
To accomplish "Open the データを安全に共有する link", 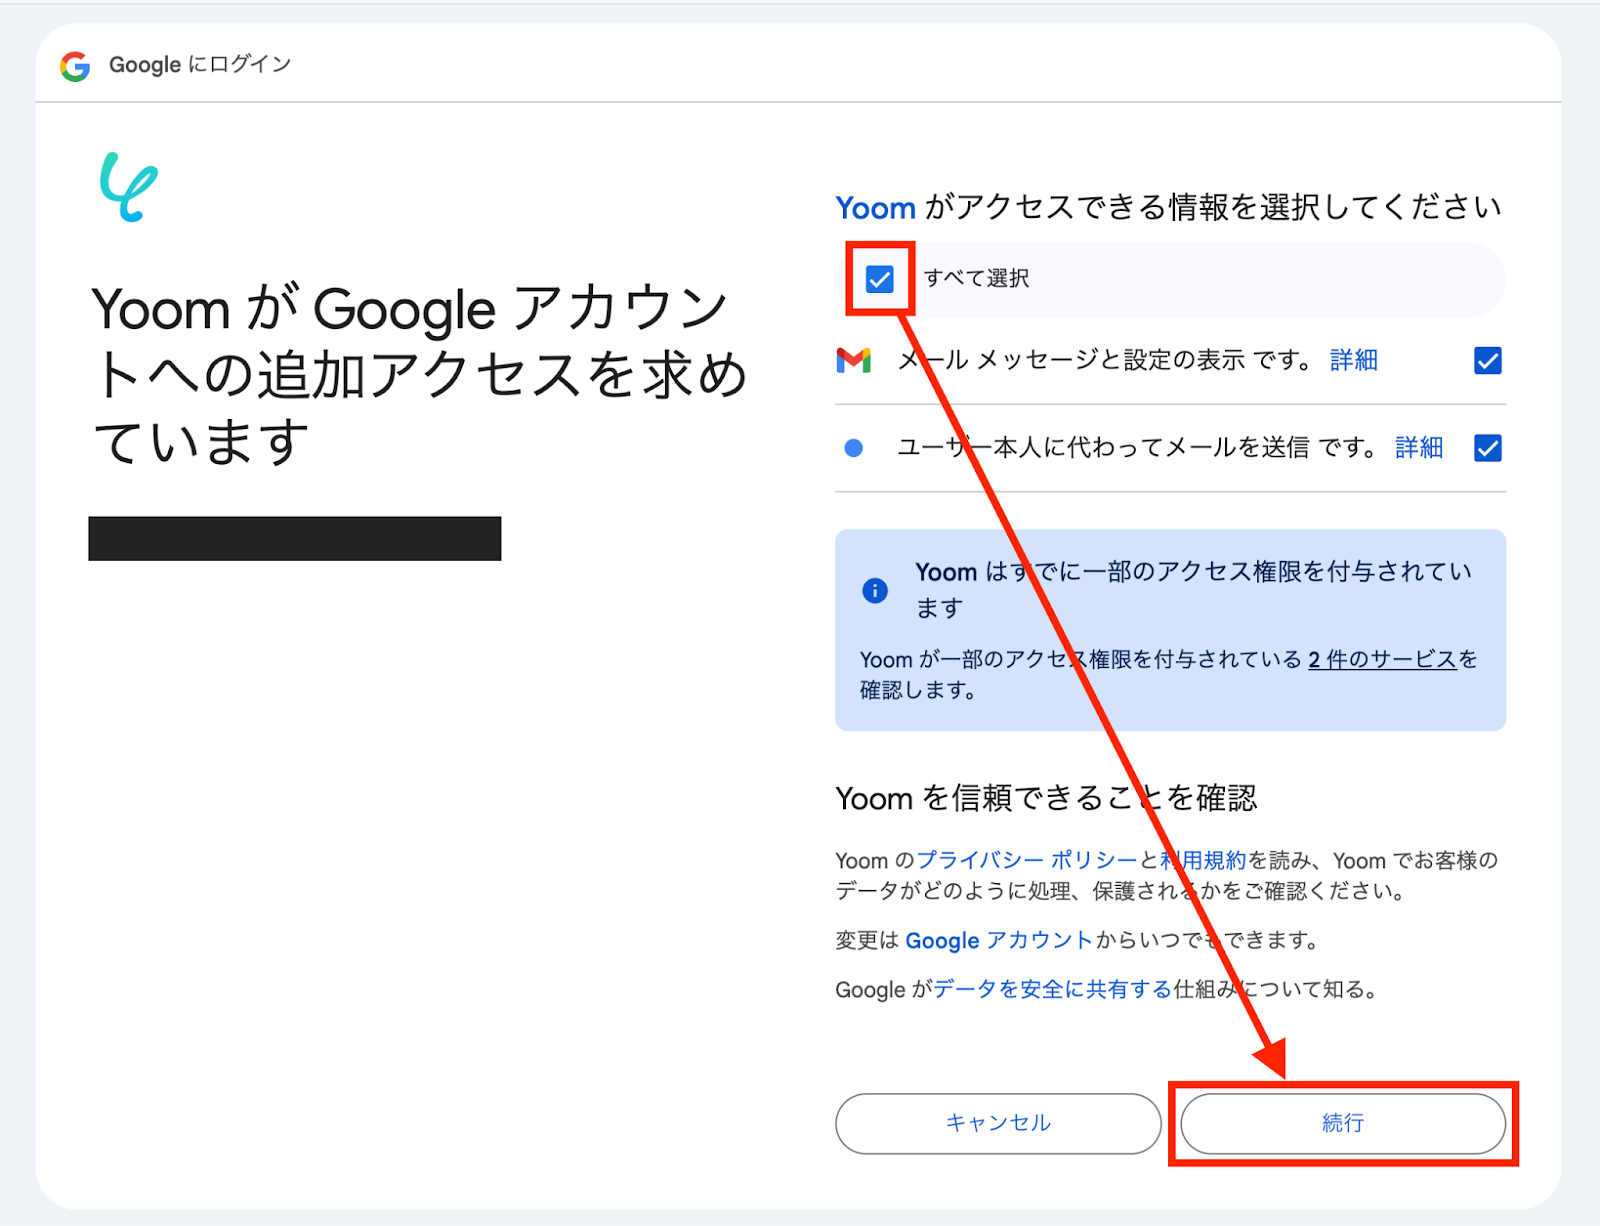I will 1052,989.
